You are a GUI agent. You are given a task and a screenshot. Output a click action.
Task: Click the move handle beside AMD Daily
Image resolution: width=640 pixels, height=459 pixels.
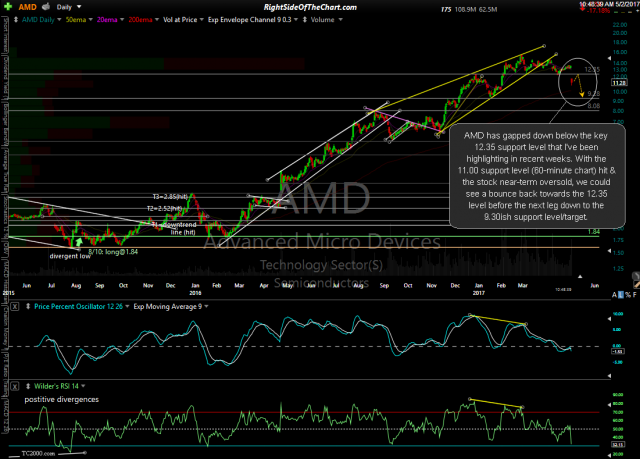tap(16, 20)
